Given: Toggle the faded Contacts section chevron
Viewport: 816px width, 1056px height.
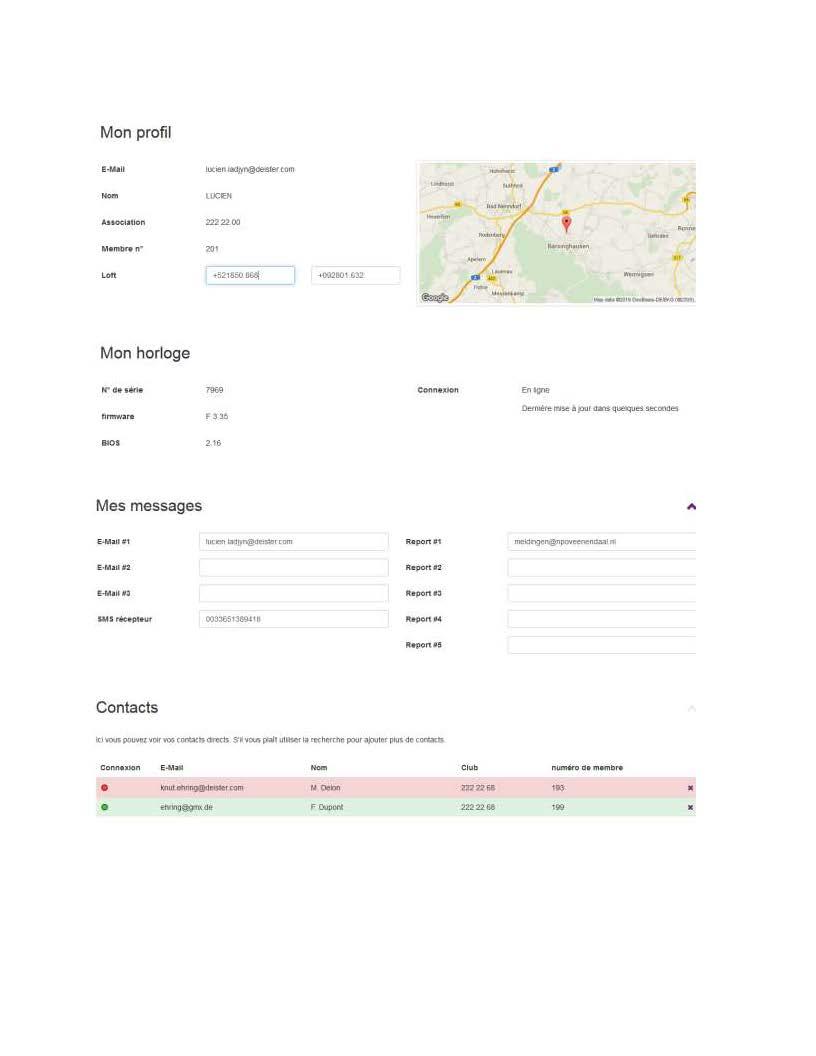Looking at the screenshot, I should point(691,708).
